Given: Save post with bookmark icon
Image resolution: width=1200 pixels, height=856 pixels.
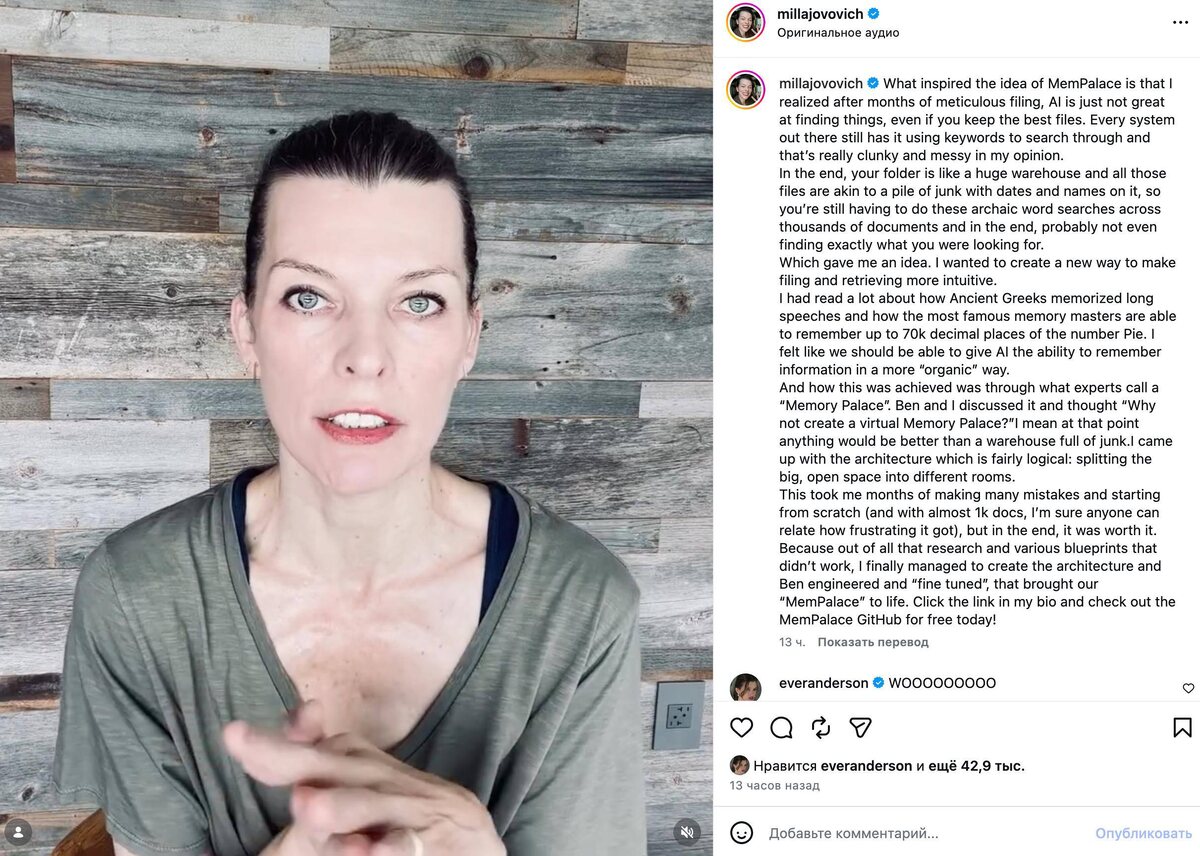Looking at the screenshot, I should [x=1182, y=727].
